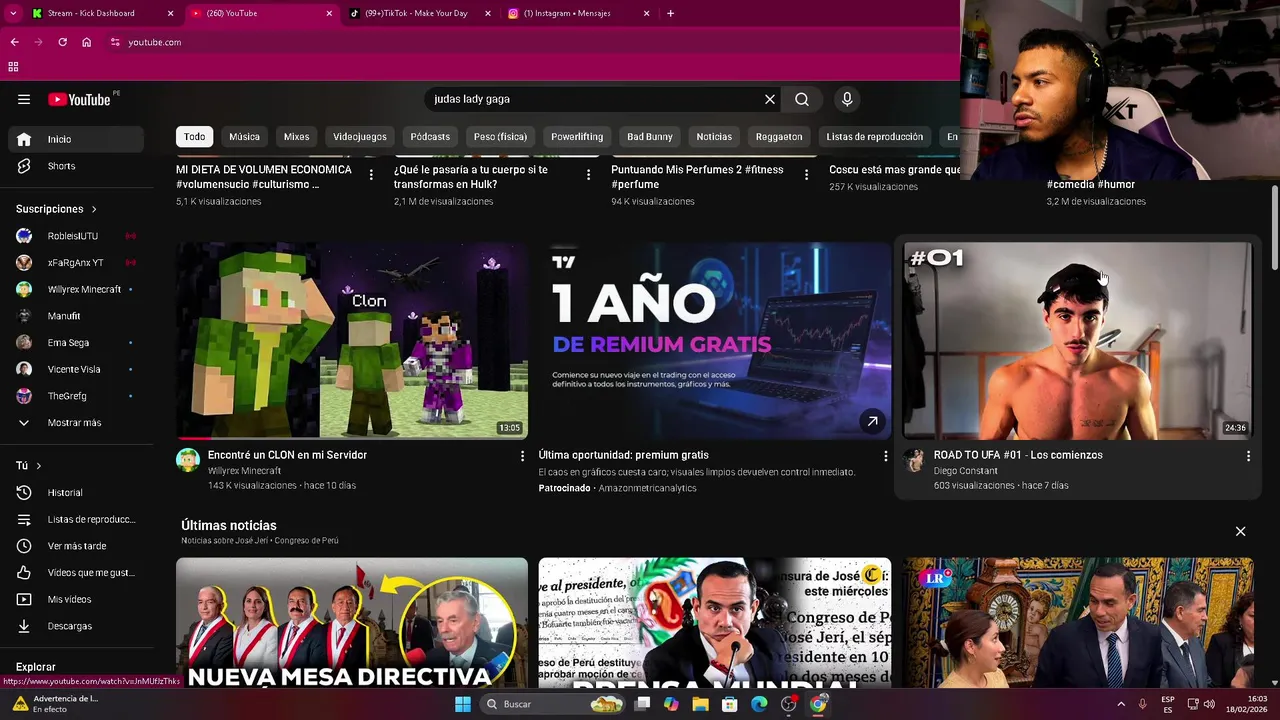Go back with the browser back arrow
Viewport: 1280px width, 720px height.
[14, 42]
